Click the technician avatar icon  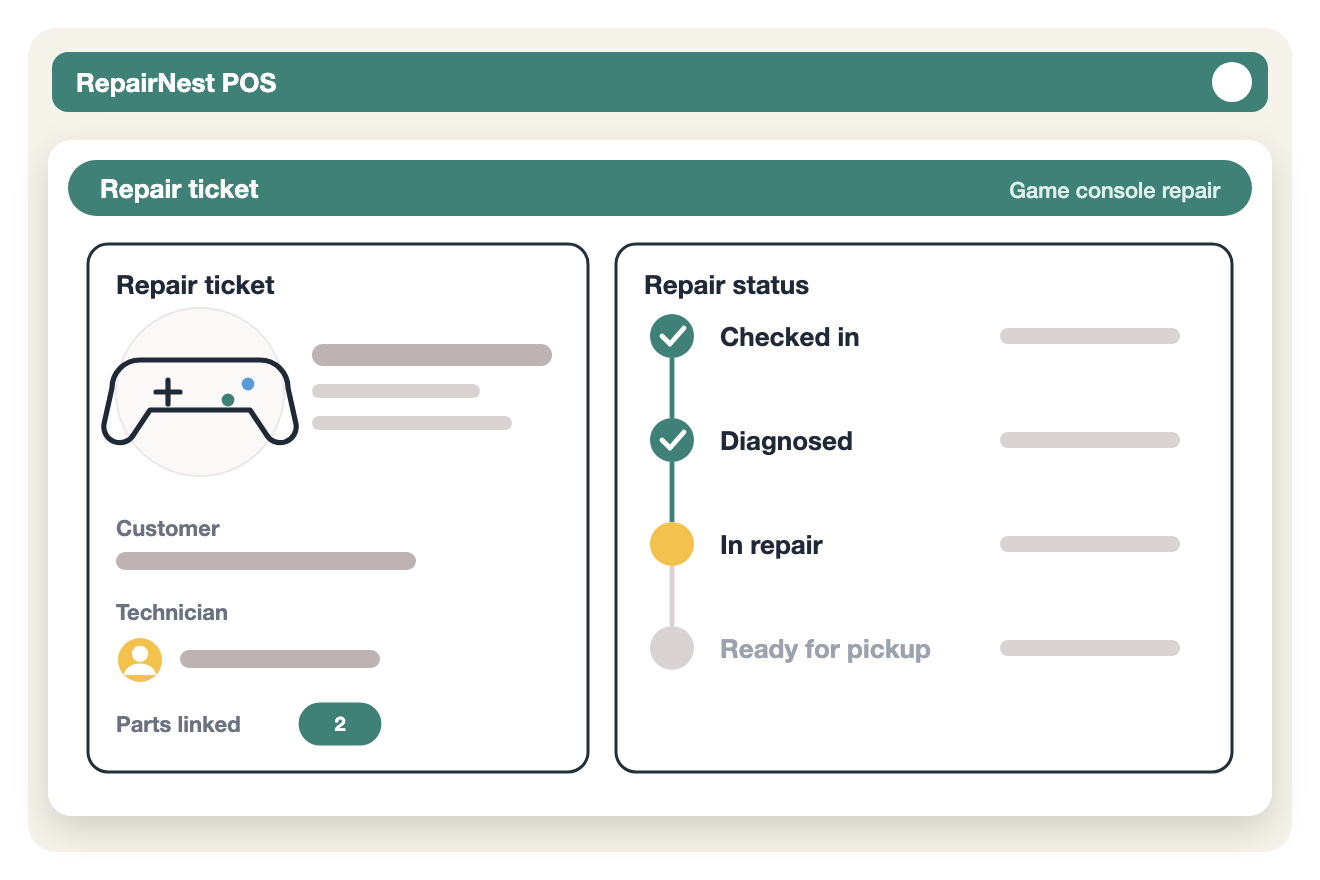coord(140,660)
